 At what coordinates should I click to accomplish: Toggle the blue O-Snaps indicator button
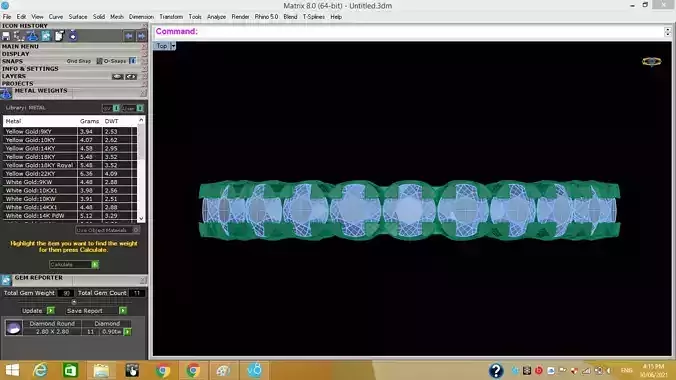132,61
